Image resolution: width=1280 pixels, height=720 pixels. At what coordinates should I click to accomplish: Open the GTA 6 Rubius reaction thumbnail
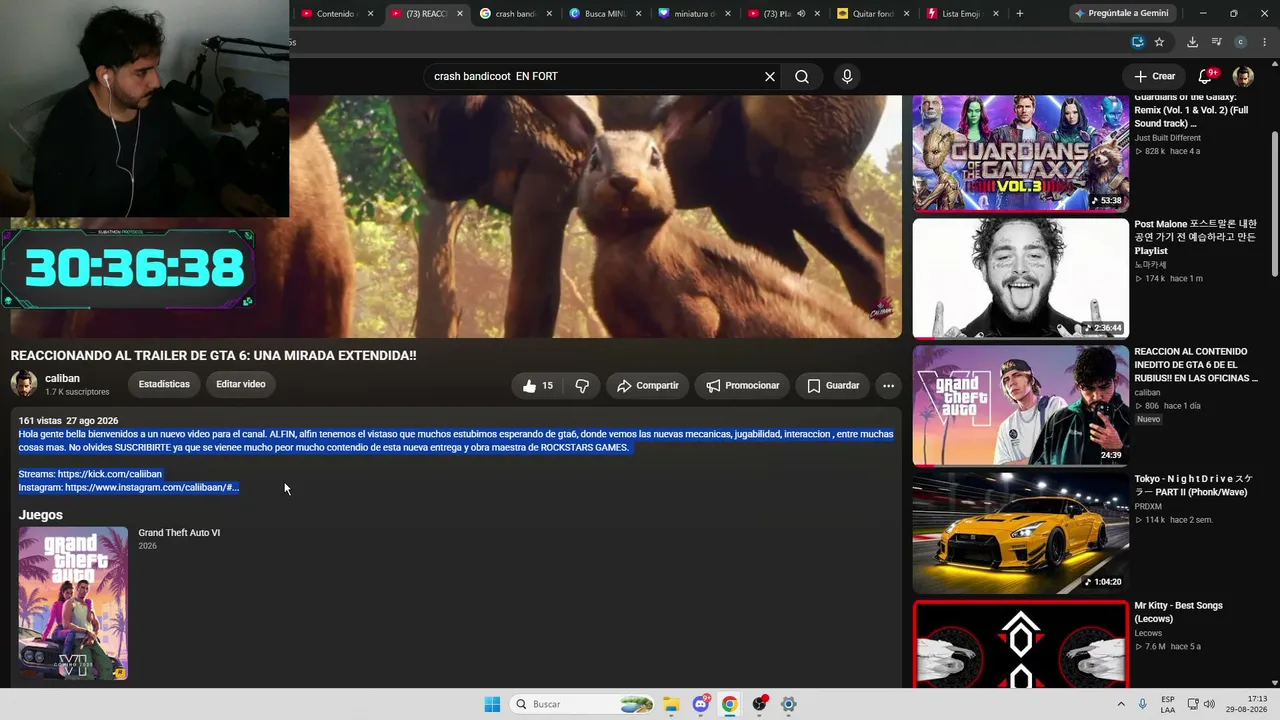click(1021, 405)
